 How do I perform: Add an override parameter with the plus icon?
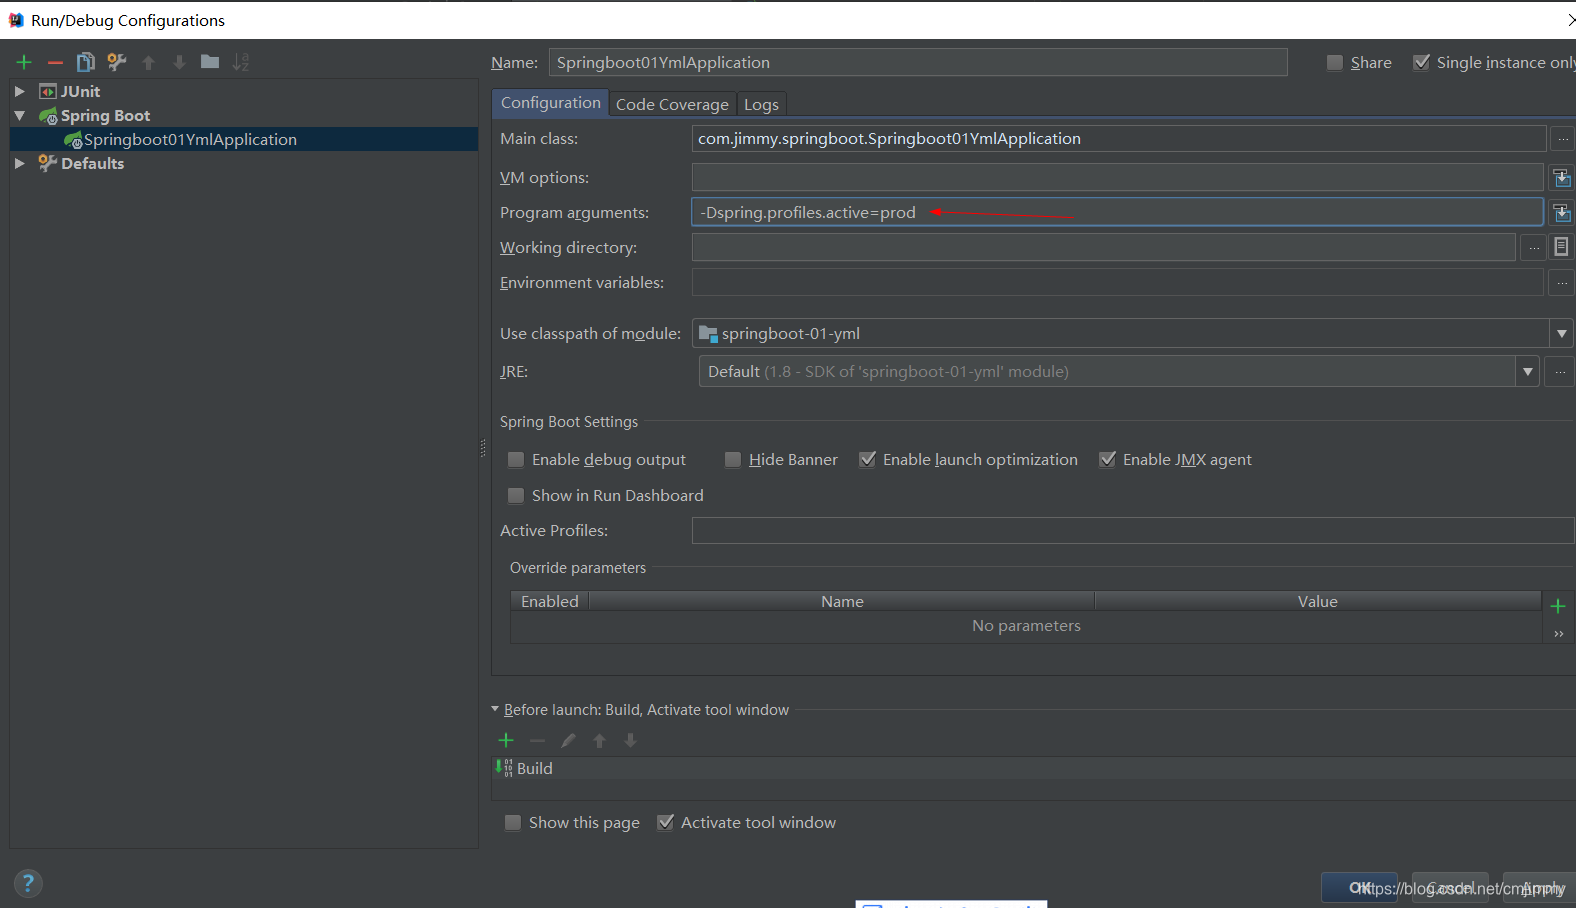pyautogui.click(x=1558, y=606)
